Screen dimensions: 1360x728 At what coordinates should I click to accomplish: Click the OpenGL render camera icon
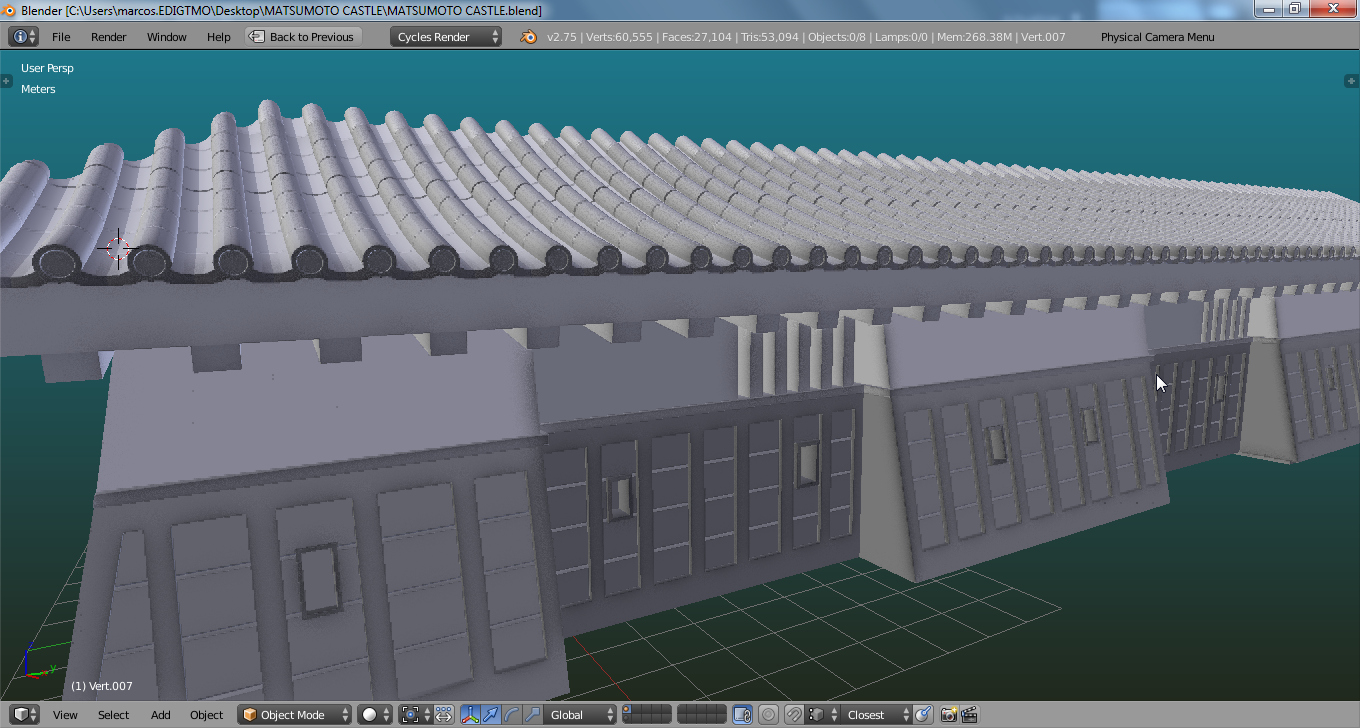[x=948, y=715]
